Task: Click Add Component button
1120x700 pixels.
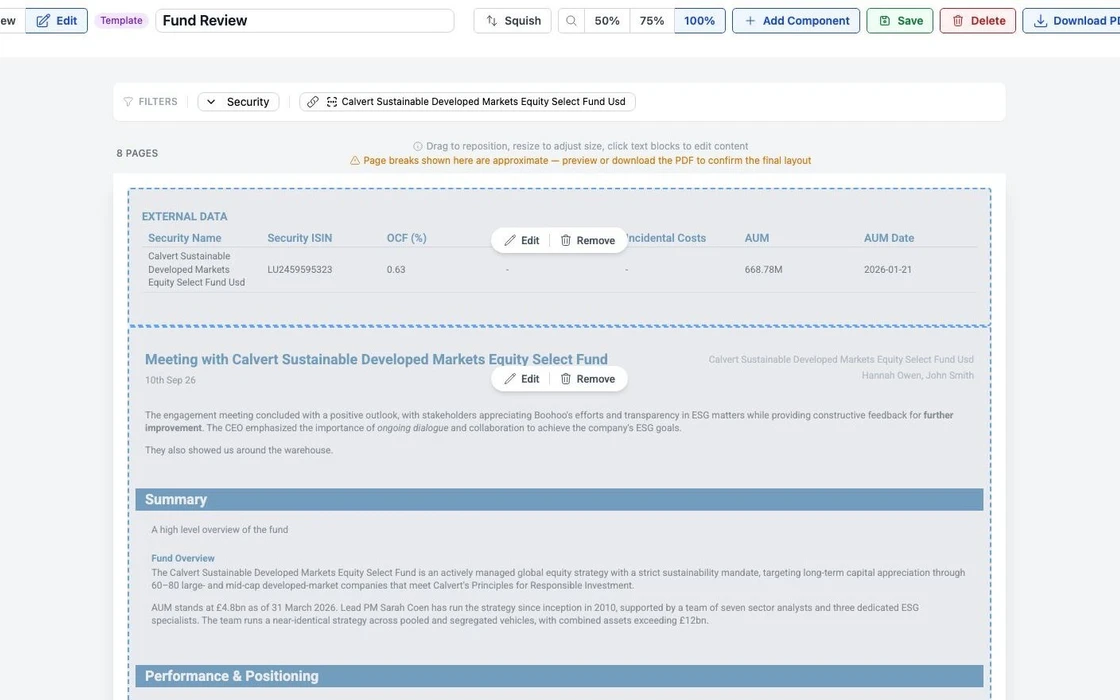Action: [796, 21]
